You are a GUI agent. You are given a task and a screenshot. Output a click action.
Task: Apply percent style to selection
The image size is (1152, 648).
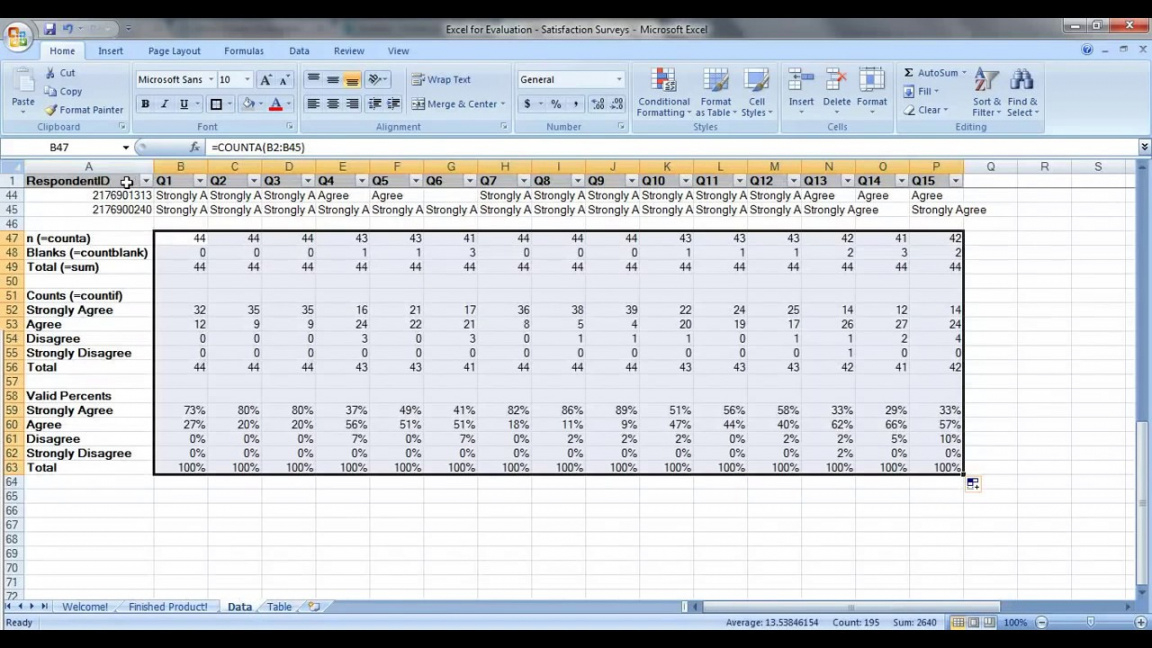pyautogui.click(x=556, y=104)
